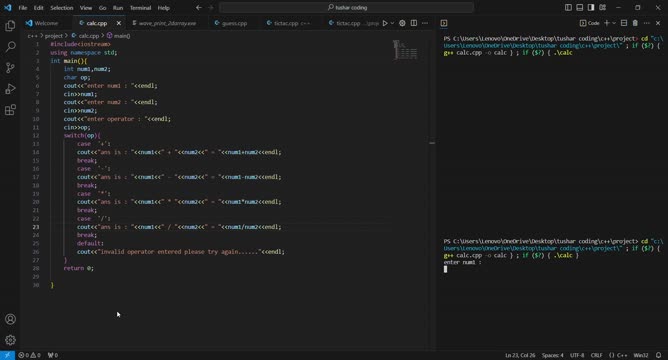
Task: Split the editor right
Action: coord(414,23)
